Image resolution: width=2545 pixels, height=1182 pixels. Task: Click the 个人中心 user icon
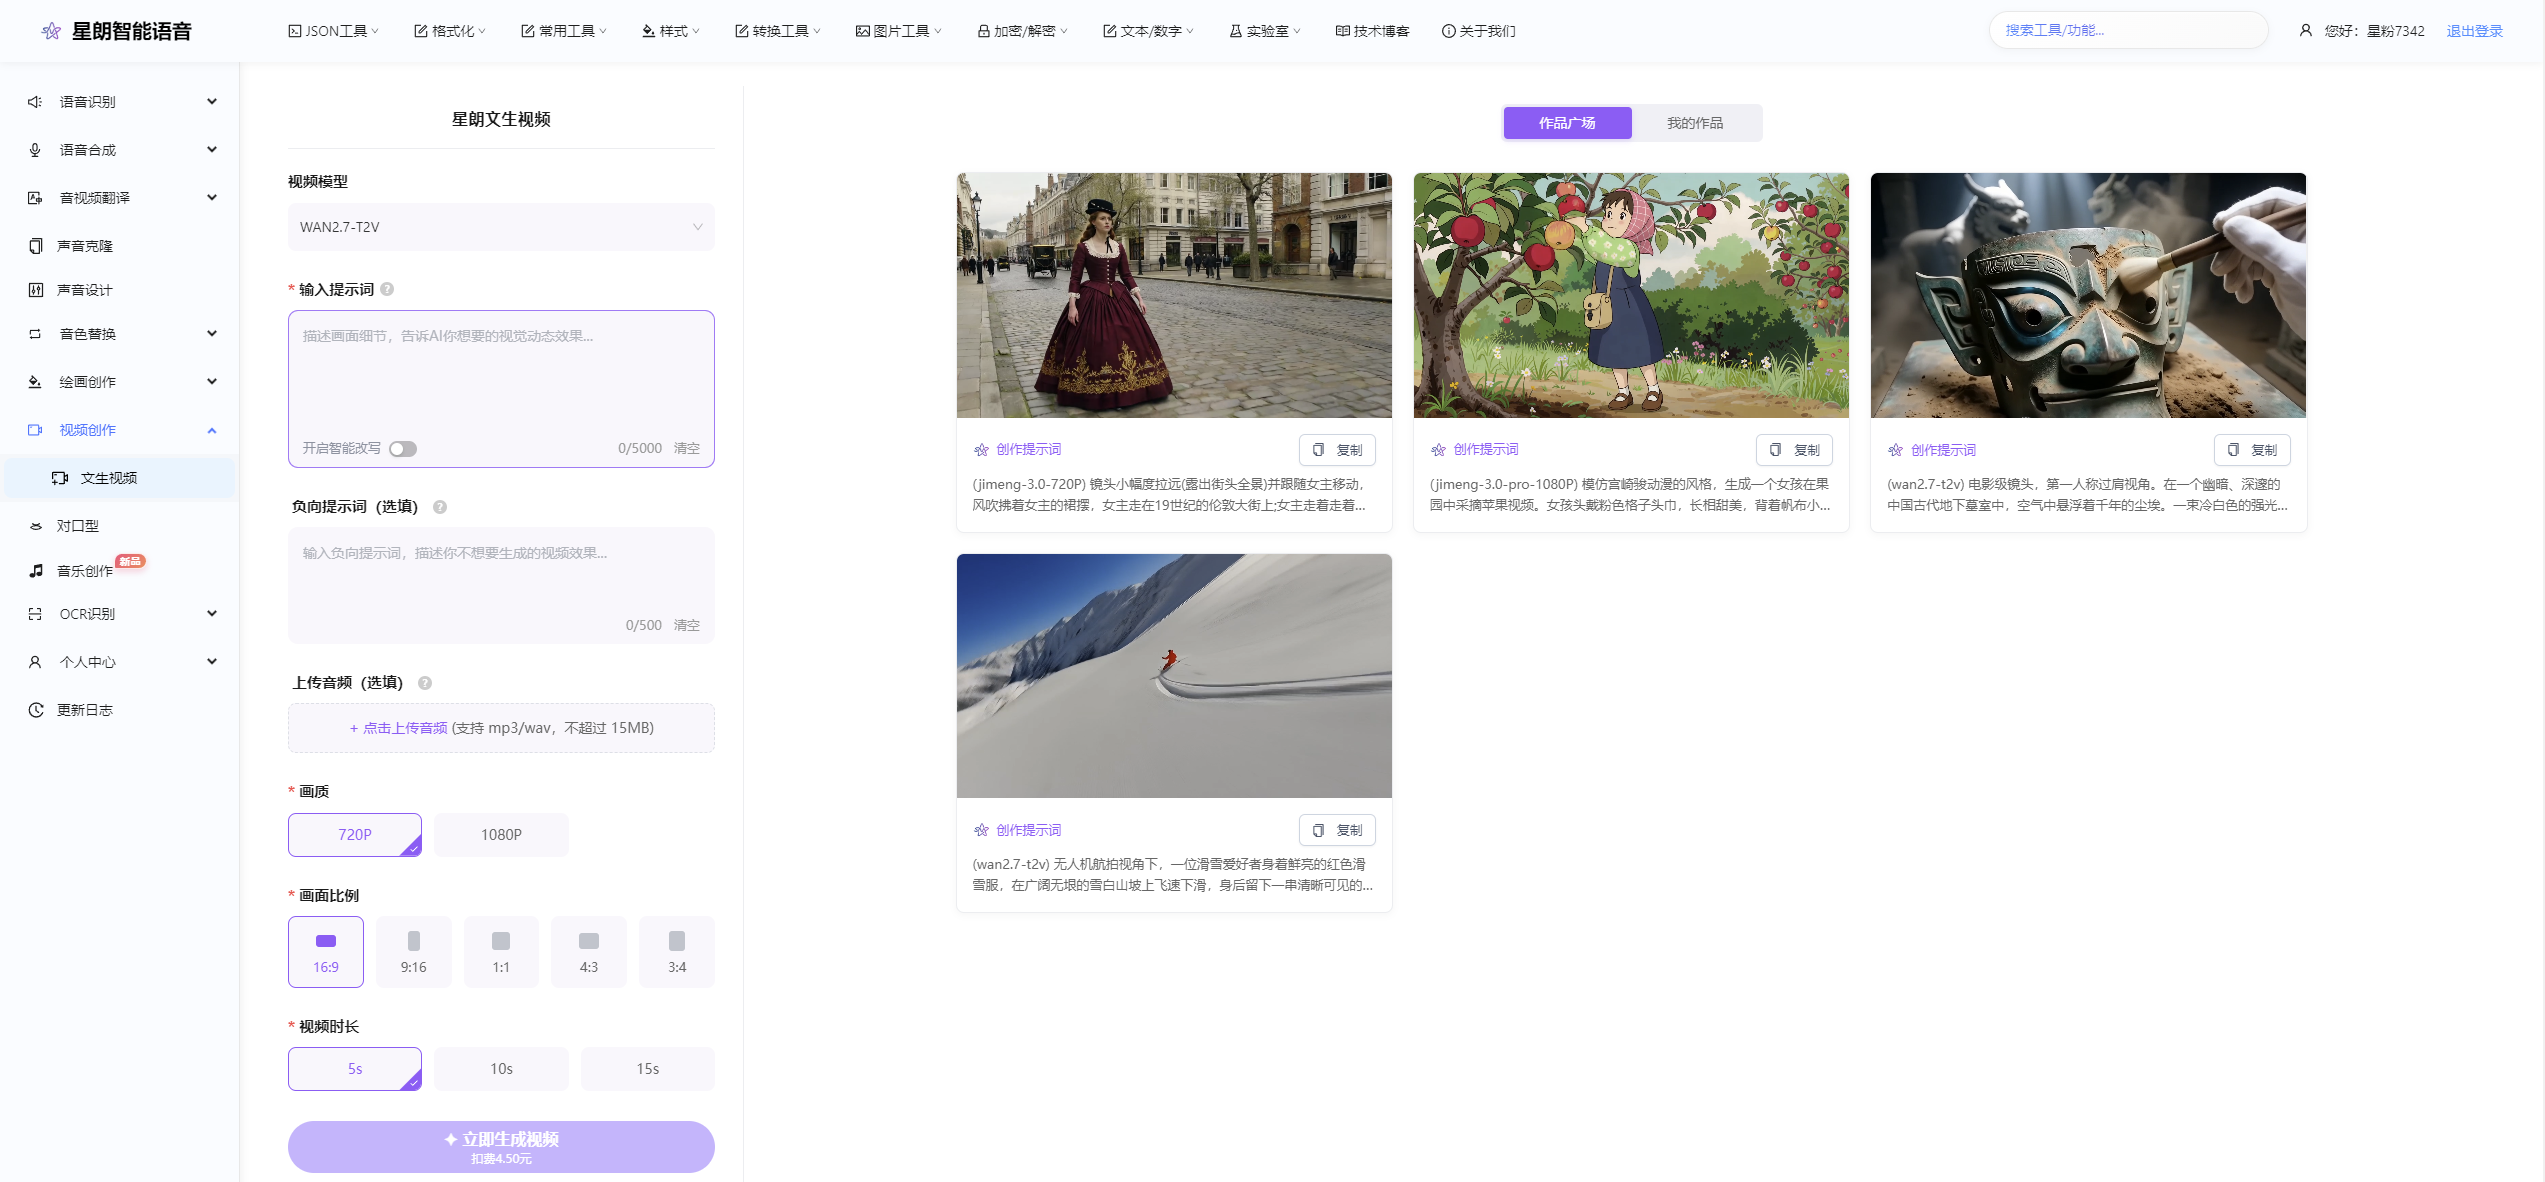[35, 662]
